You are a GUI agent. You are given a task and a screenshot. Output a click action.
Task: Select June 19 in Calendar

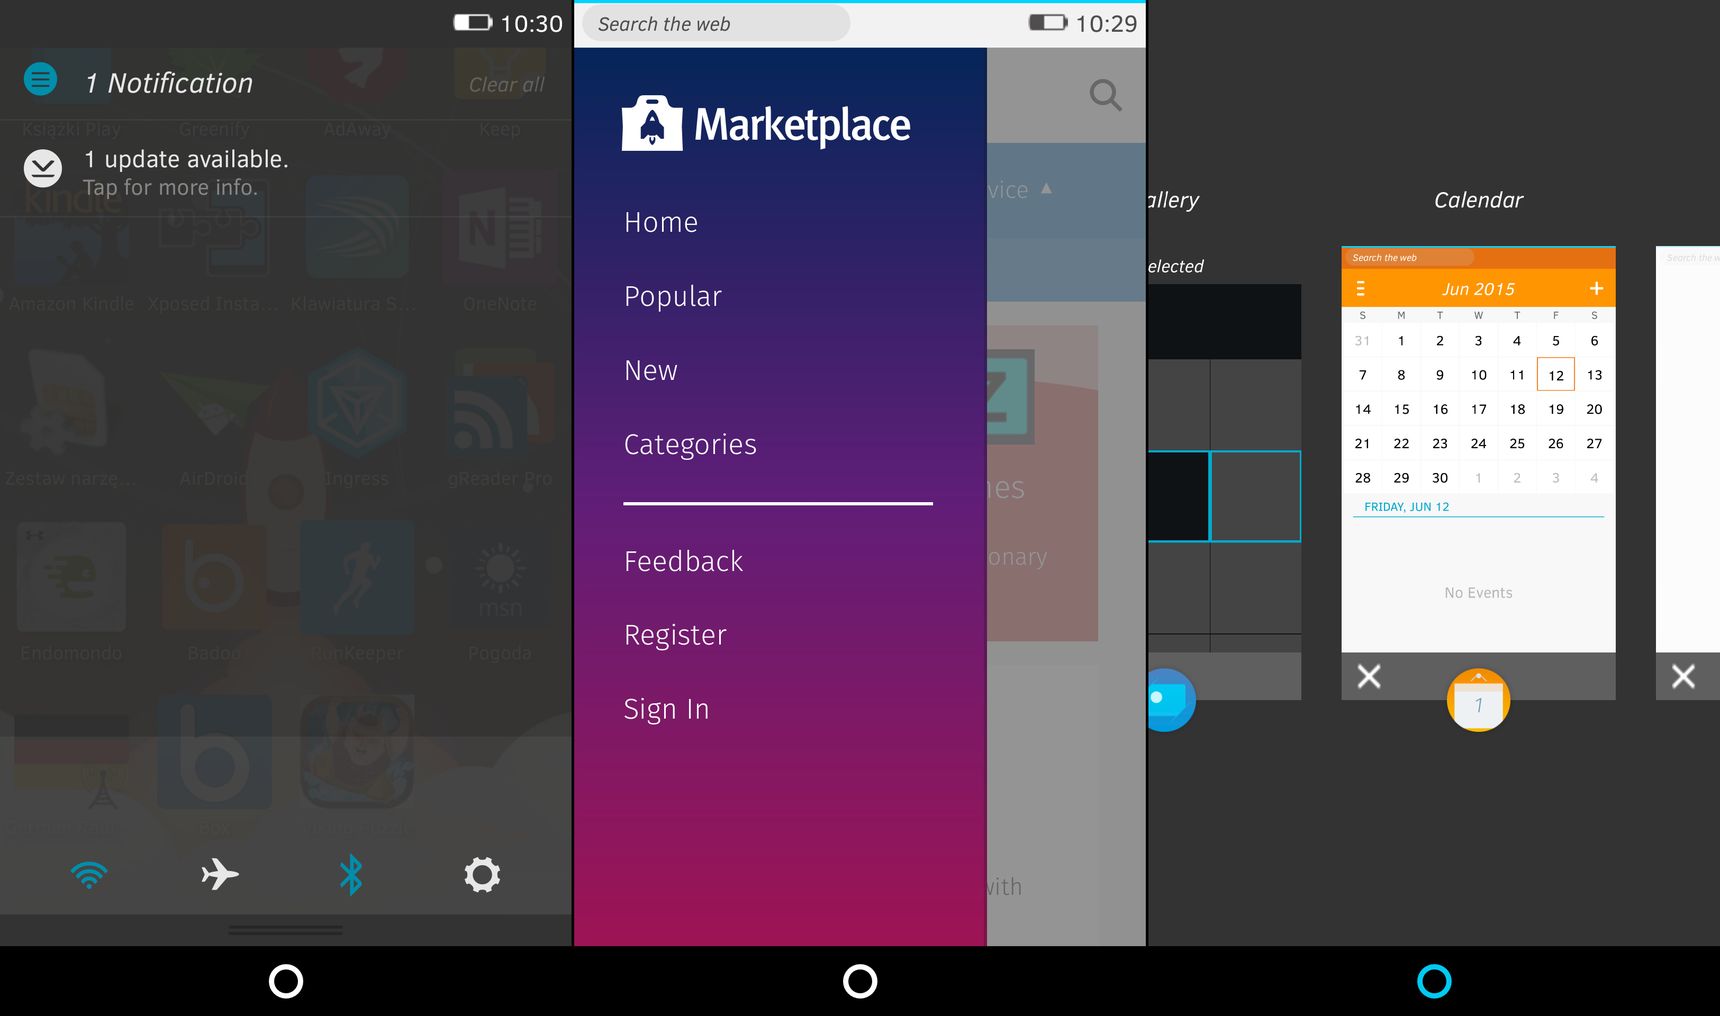point(1556,409)
